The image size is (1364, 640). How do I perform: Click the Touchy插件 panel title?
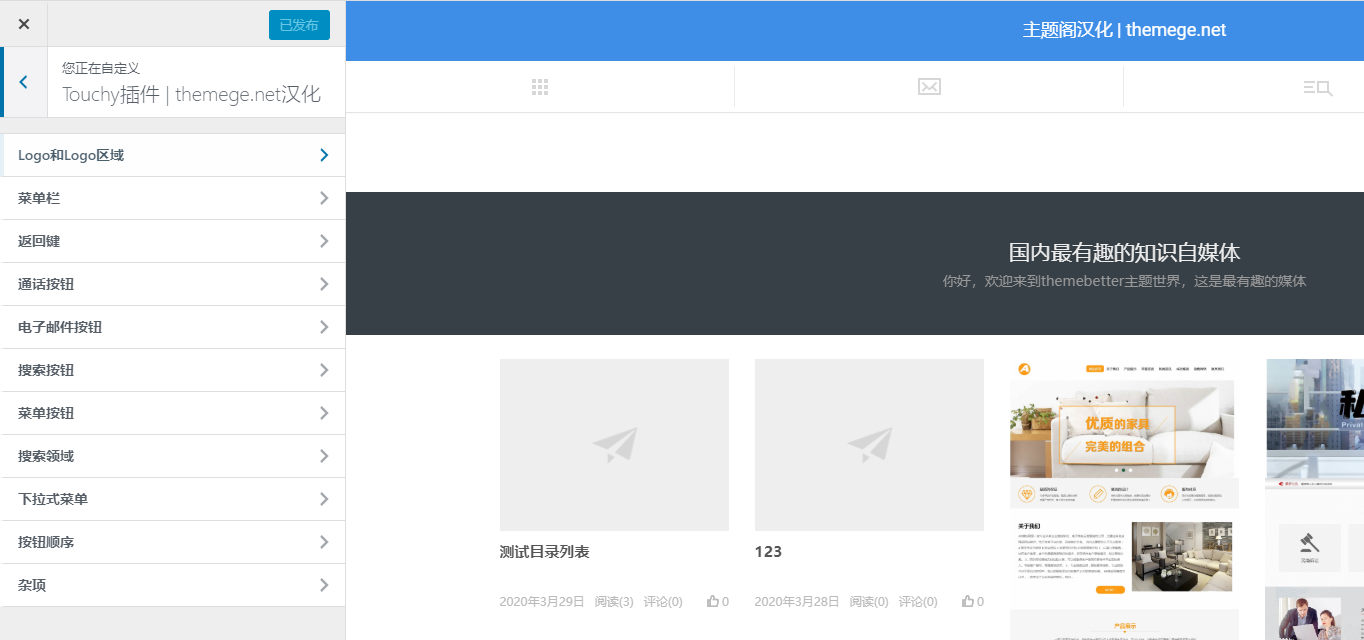(x=191, y=95)
